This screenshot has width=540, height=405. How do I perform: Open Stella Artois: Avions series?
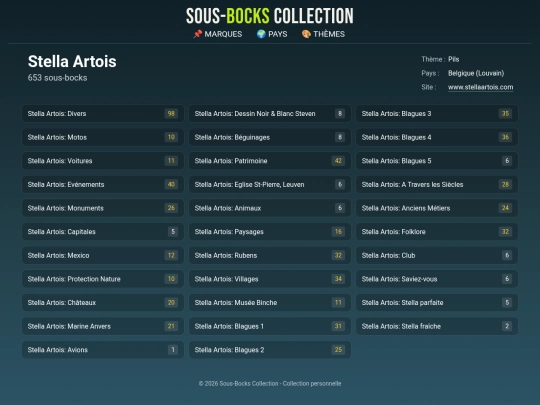tap(103, 350)
